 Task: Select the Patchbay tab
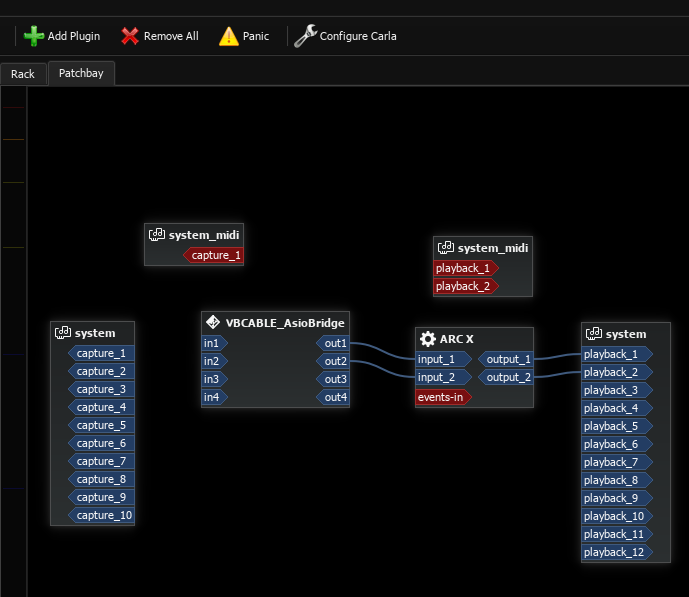pos(81,73)
